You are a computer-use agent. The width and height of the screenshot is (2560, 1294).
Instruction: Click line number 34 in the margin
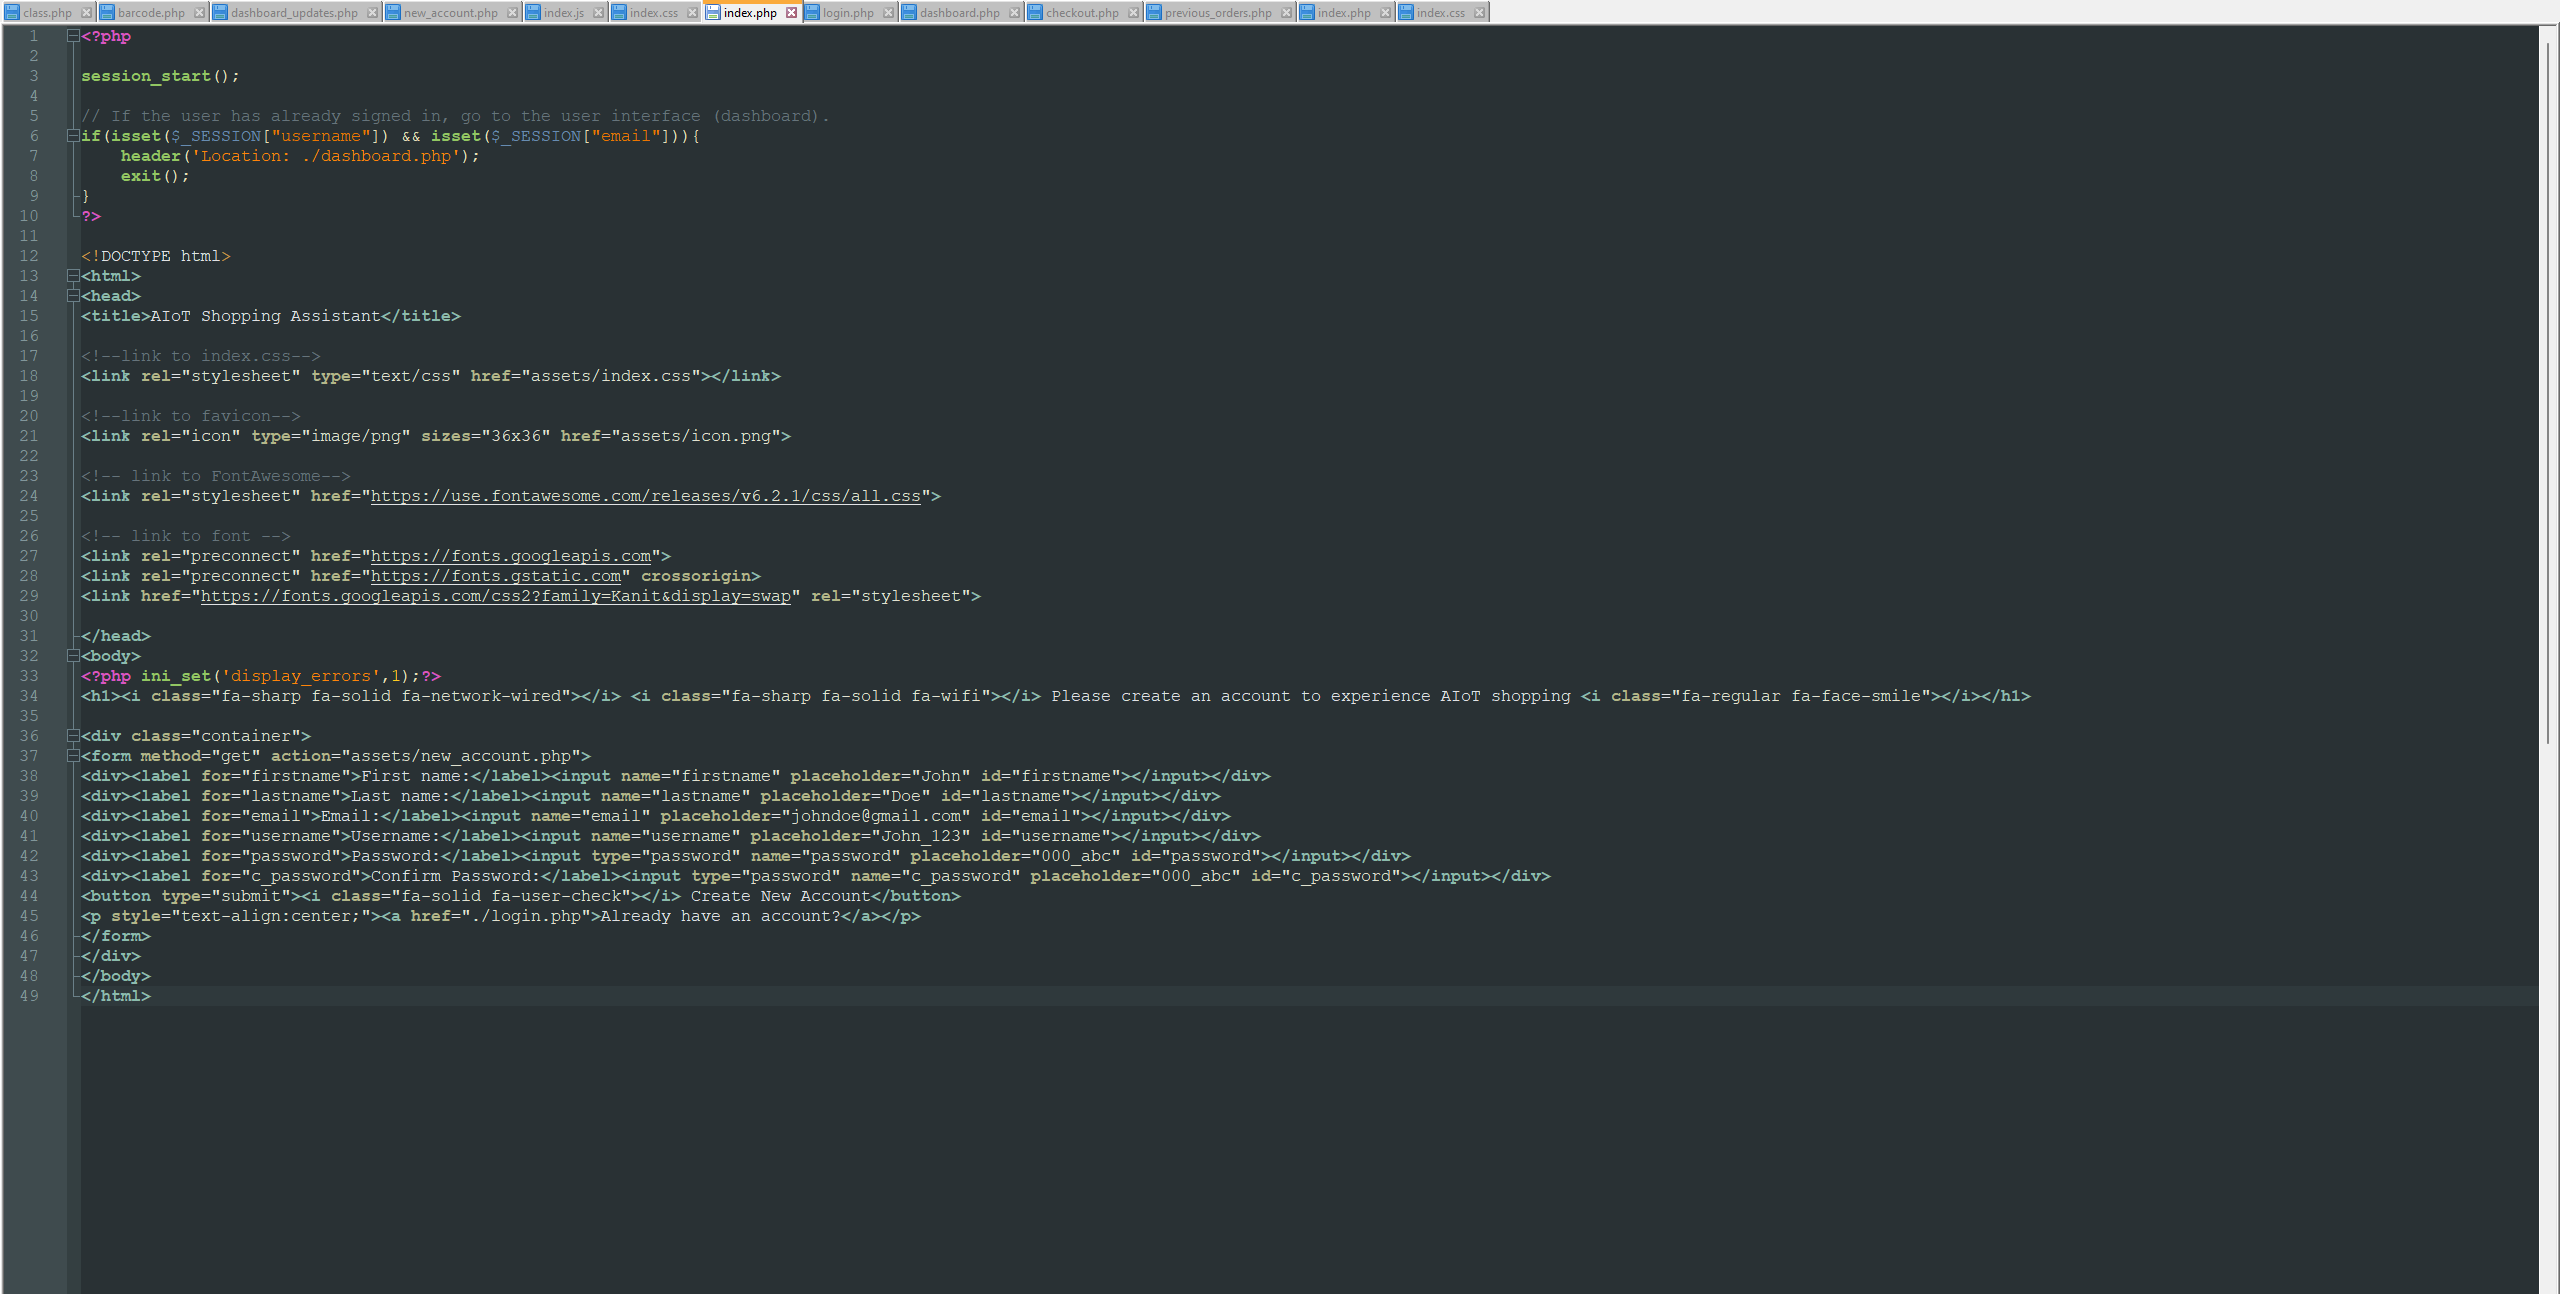pos(30,695)
